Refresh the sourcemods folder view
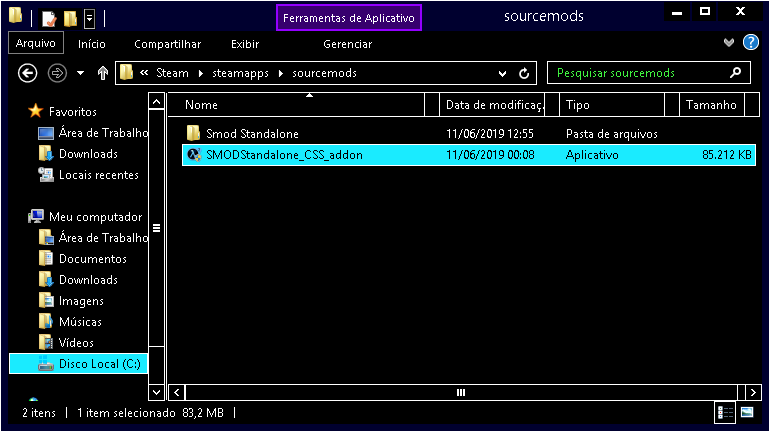Screen dimensions: 770x432 [x=524, y=74]
